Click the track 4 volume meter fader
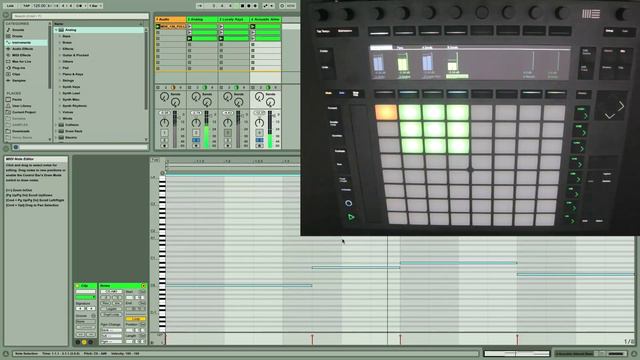640x360 pixels. coord(270,129)
